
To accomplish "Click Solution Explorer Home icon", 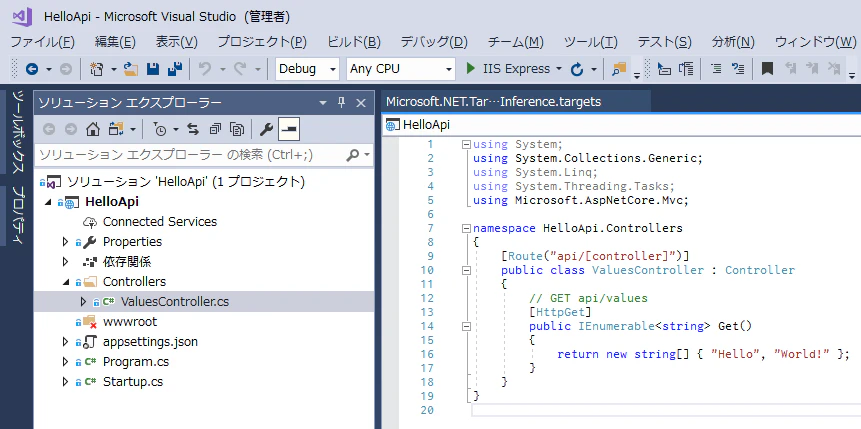I will (93, 129).
